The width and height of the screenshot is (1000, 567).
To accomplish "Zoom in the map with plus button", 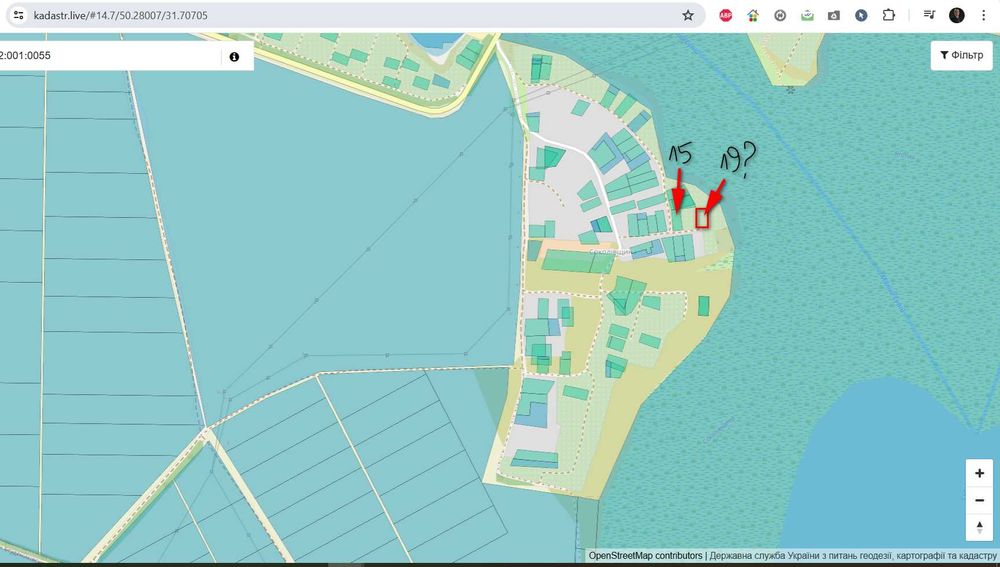I will point(979,473).
